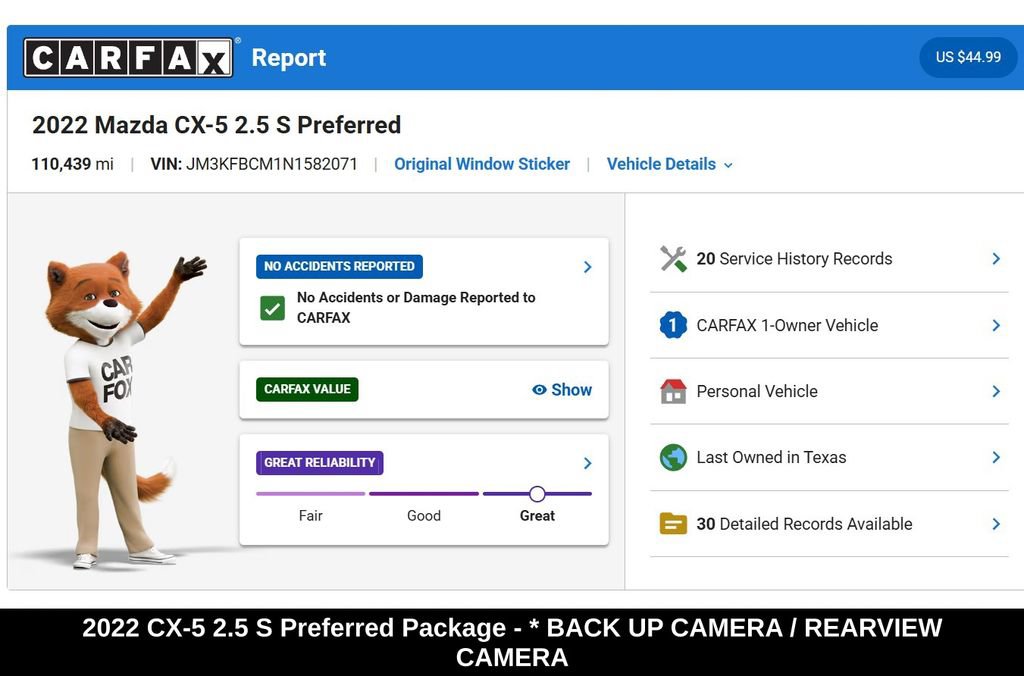Image resolution: width=1024 pixels, height=676 pixels.
Task: Click Last Owned in Texas text
Action: pyautogui.click(x=771, y=457)
